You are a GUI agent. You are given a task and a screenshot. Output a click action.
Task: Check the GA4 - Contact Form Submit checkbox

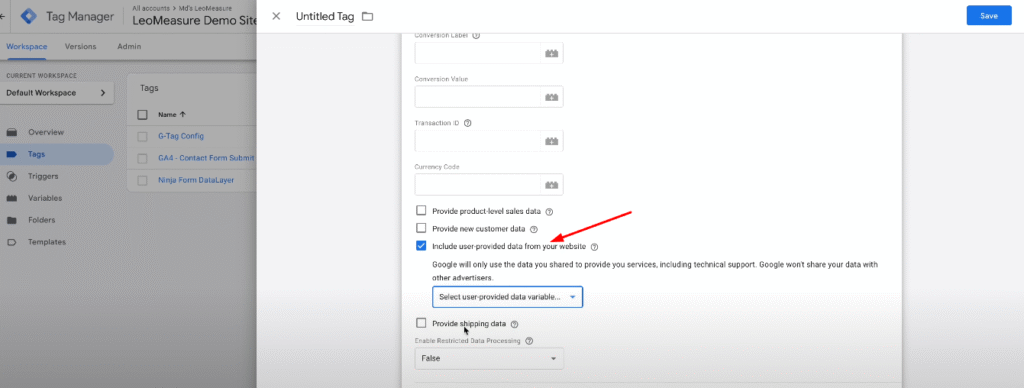(x=142, y=158)
